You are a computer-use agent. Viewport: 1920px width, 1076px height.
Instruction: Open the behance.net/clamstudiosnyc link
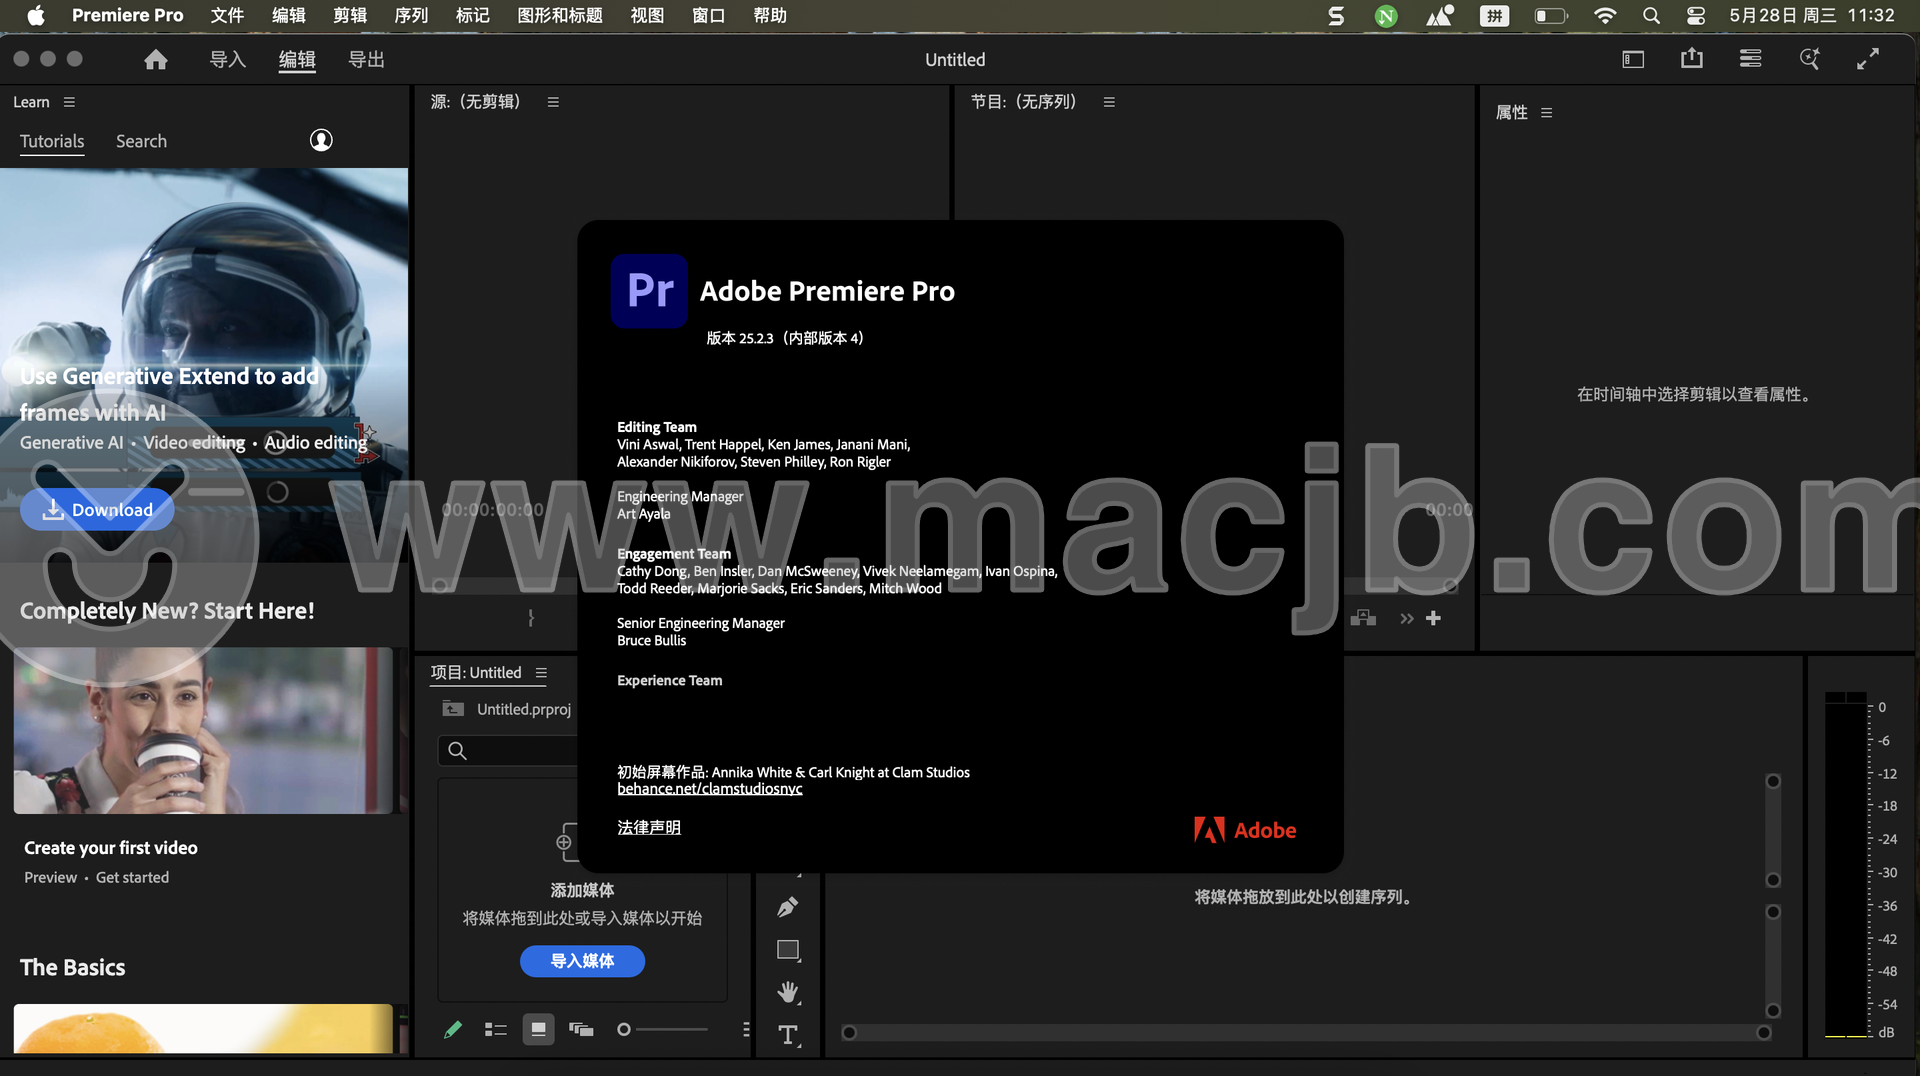click(710, 789)
